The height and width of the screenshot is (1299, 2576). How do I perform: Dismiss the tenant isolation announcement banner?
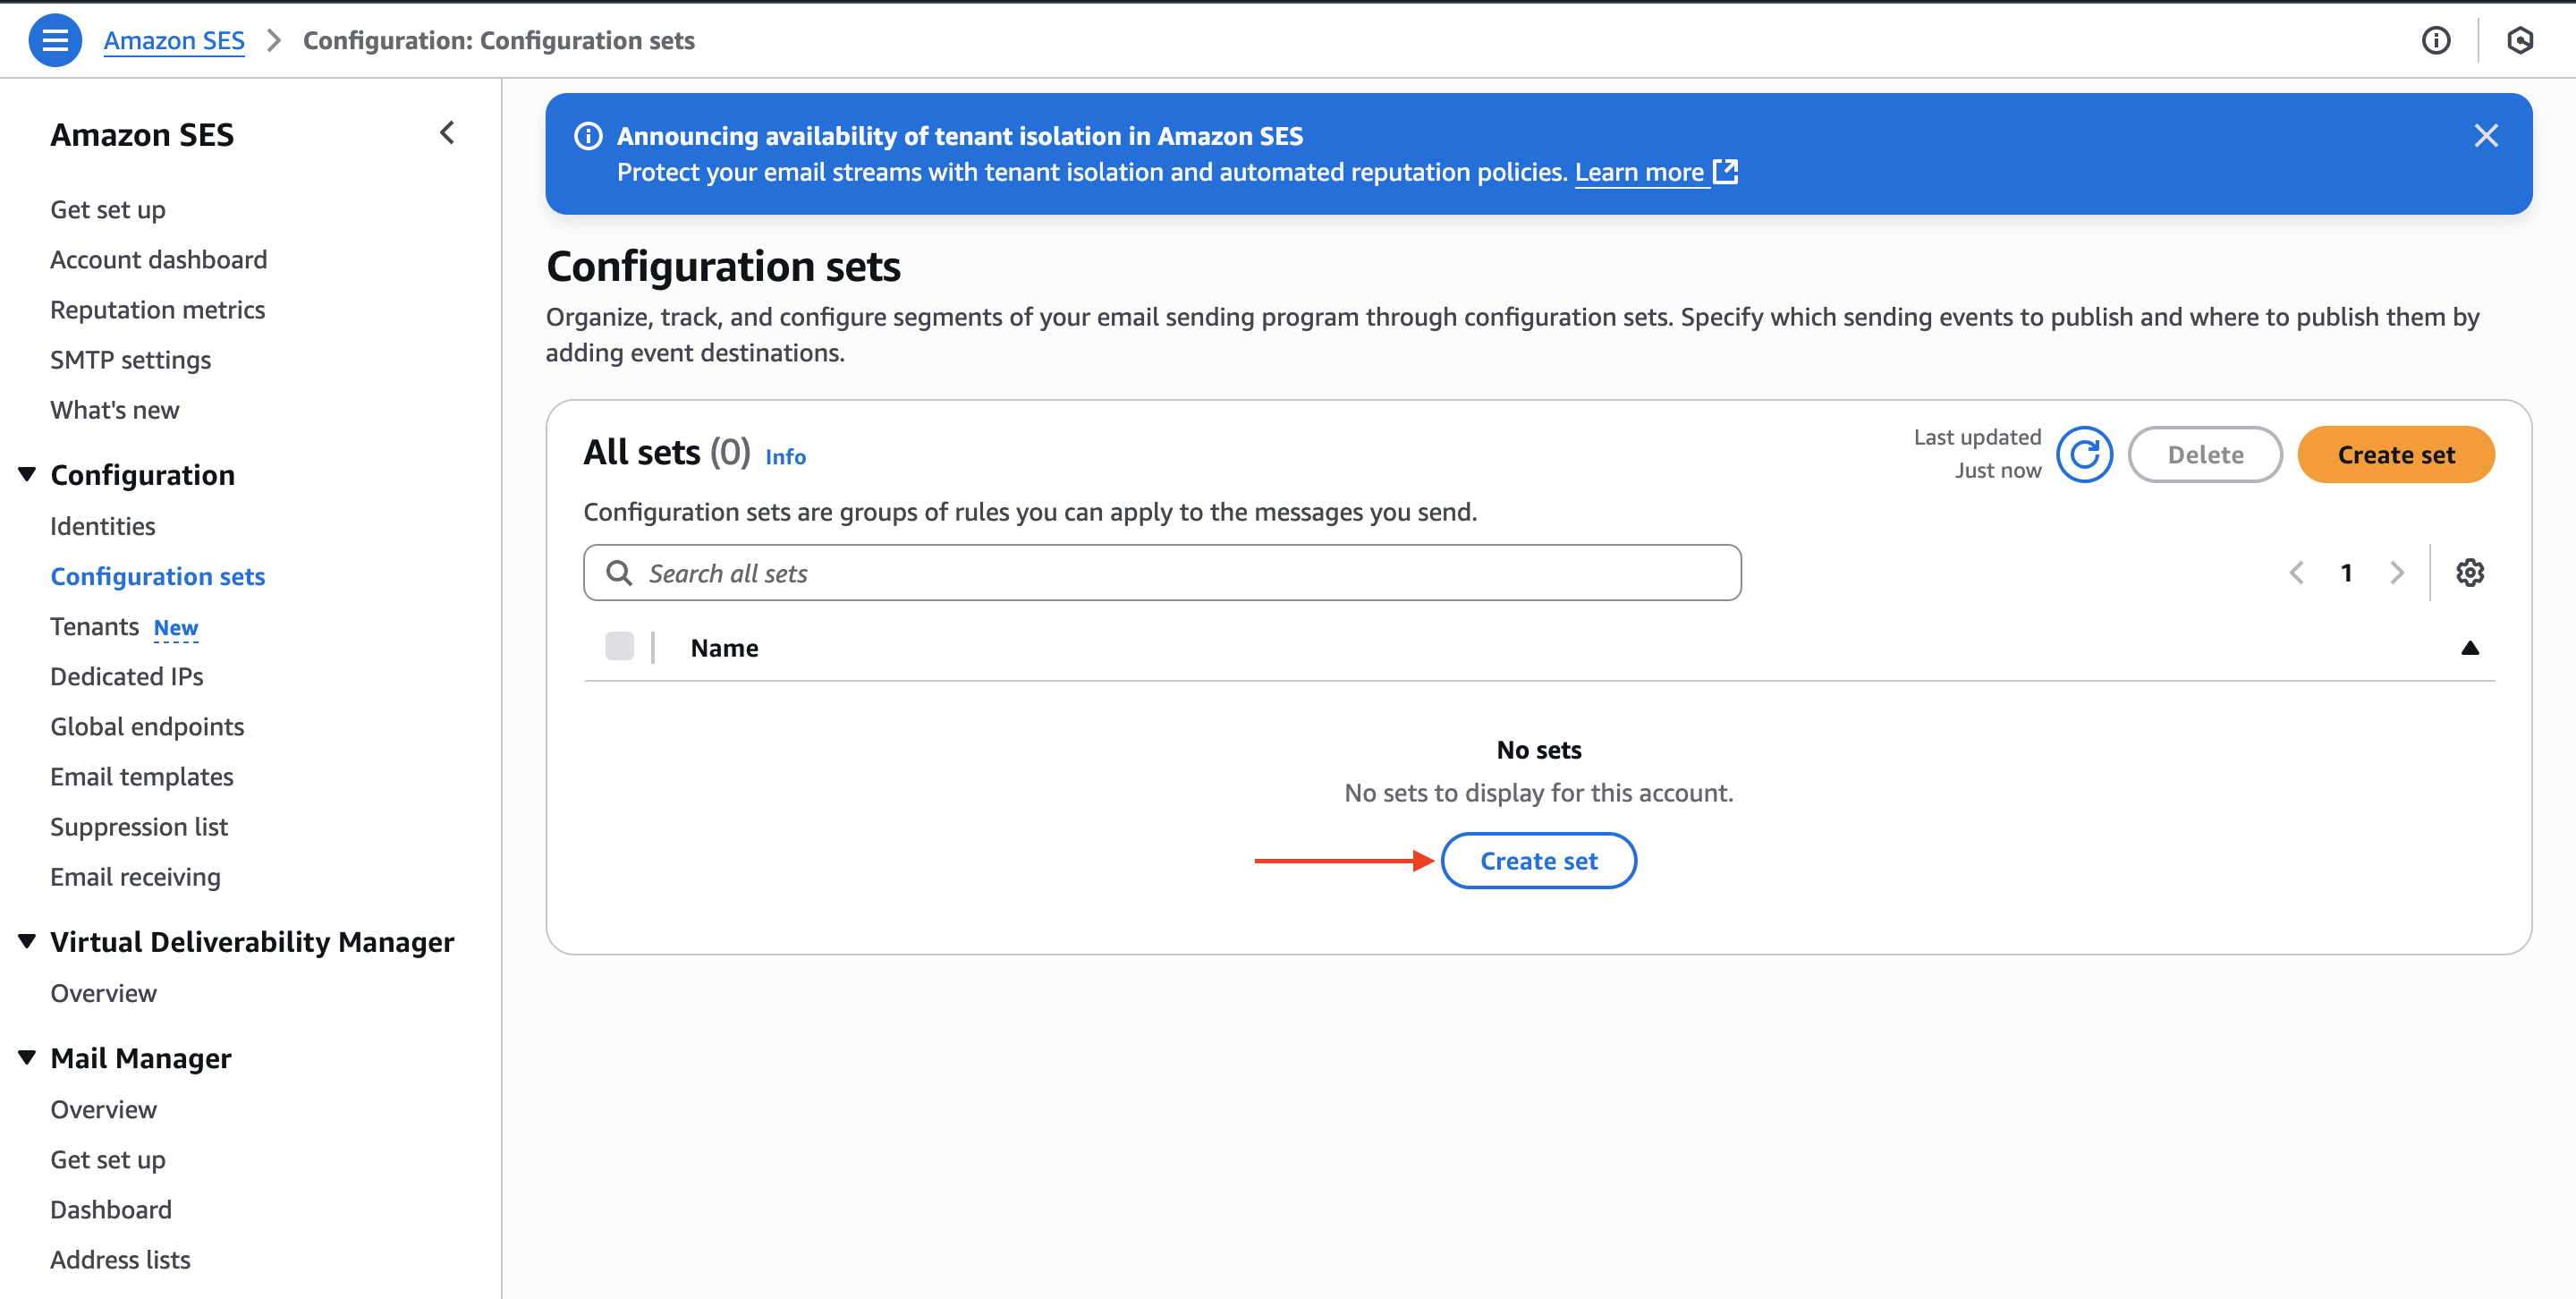2485,136
